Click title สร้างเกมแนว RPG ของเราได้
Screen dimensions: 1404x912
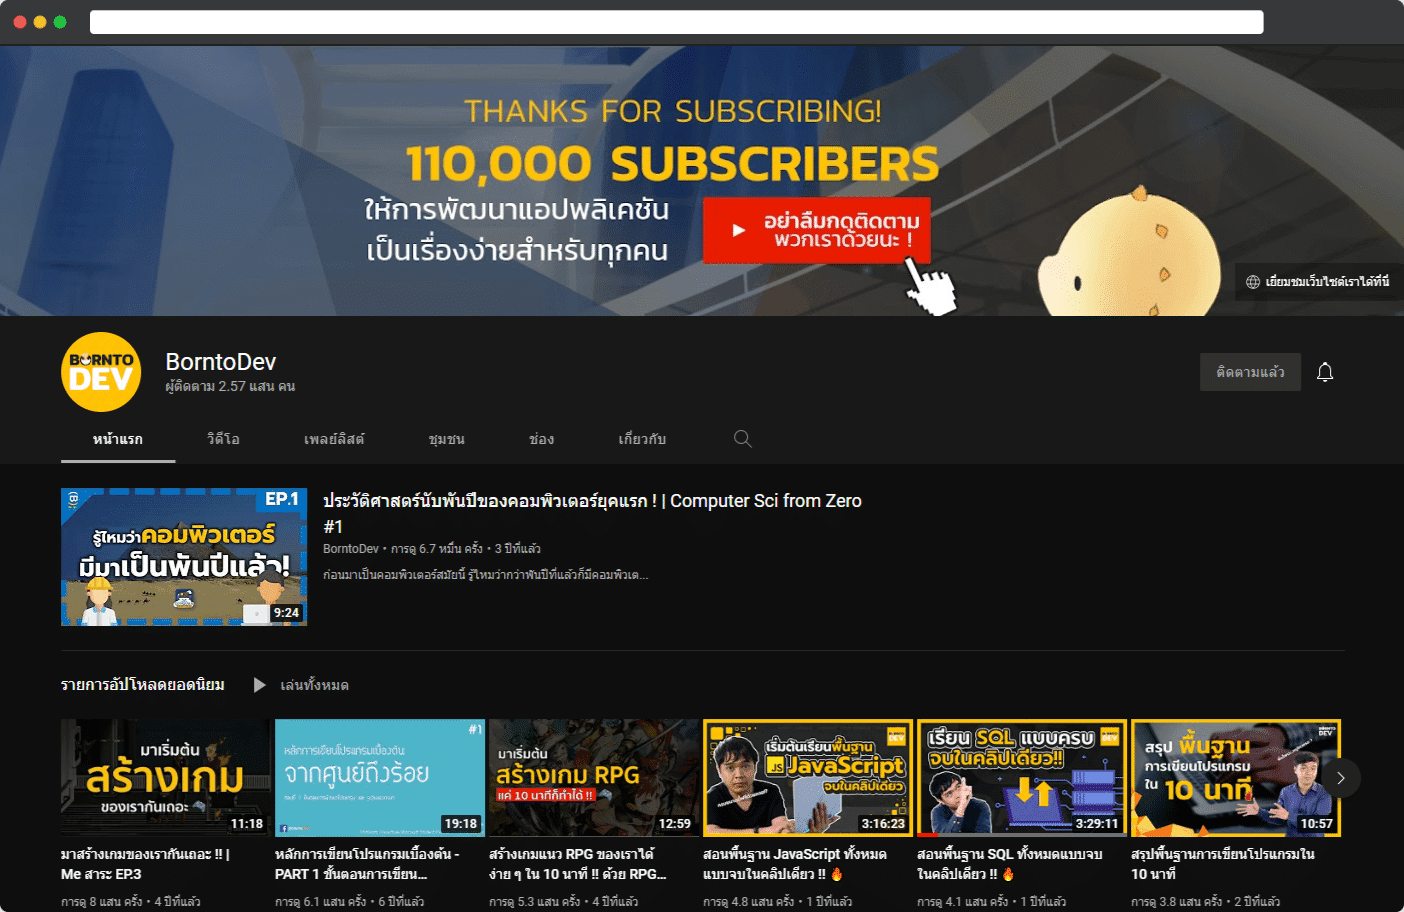point(578,864)
